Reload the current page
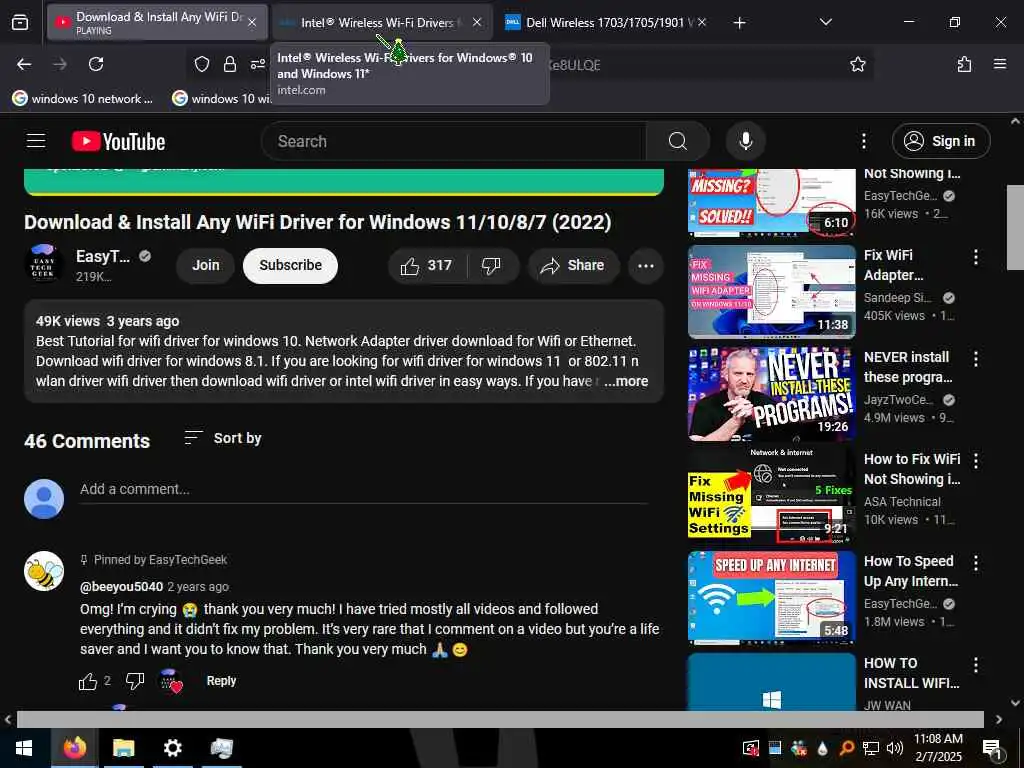The image size is (1024, 768). [96, 64]
